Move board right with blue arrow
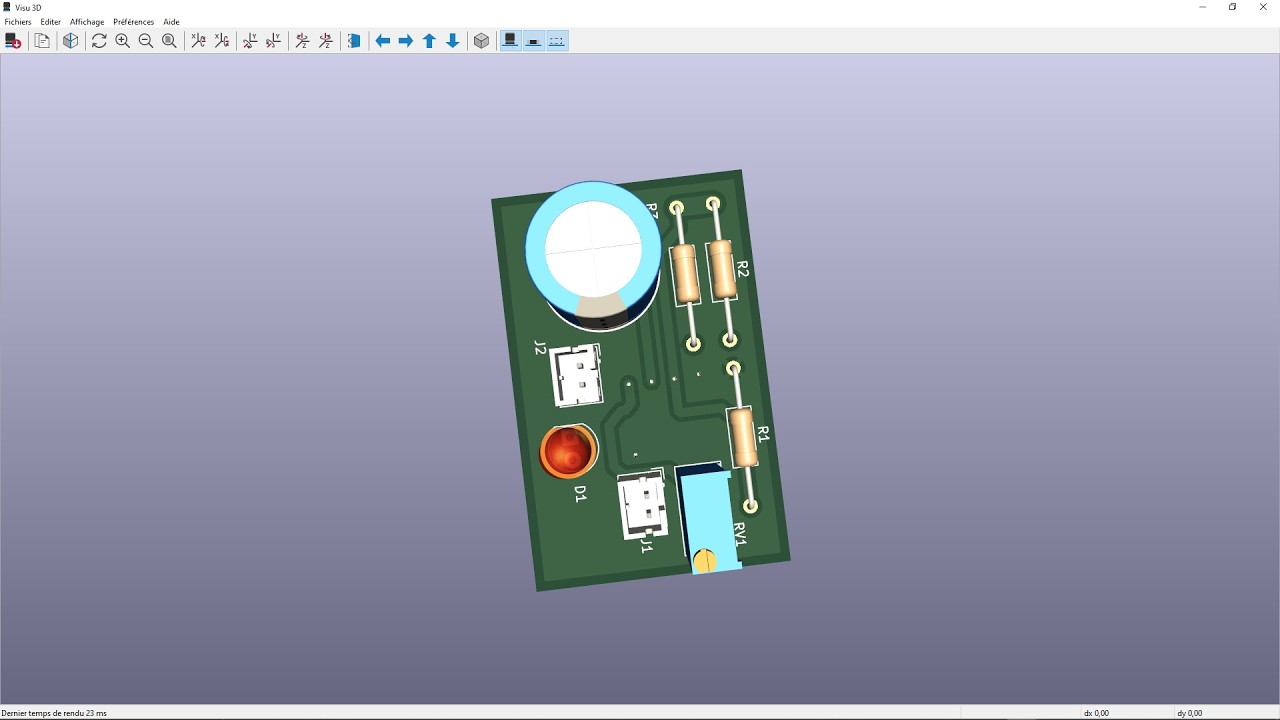Screen dimensions: 1280x720 click(x=406, y=41)
